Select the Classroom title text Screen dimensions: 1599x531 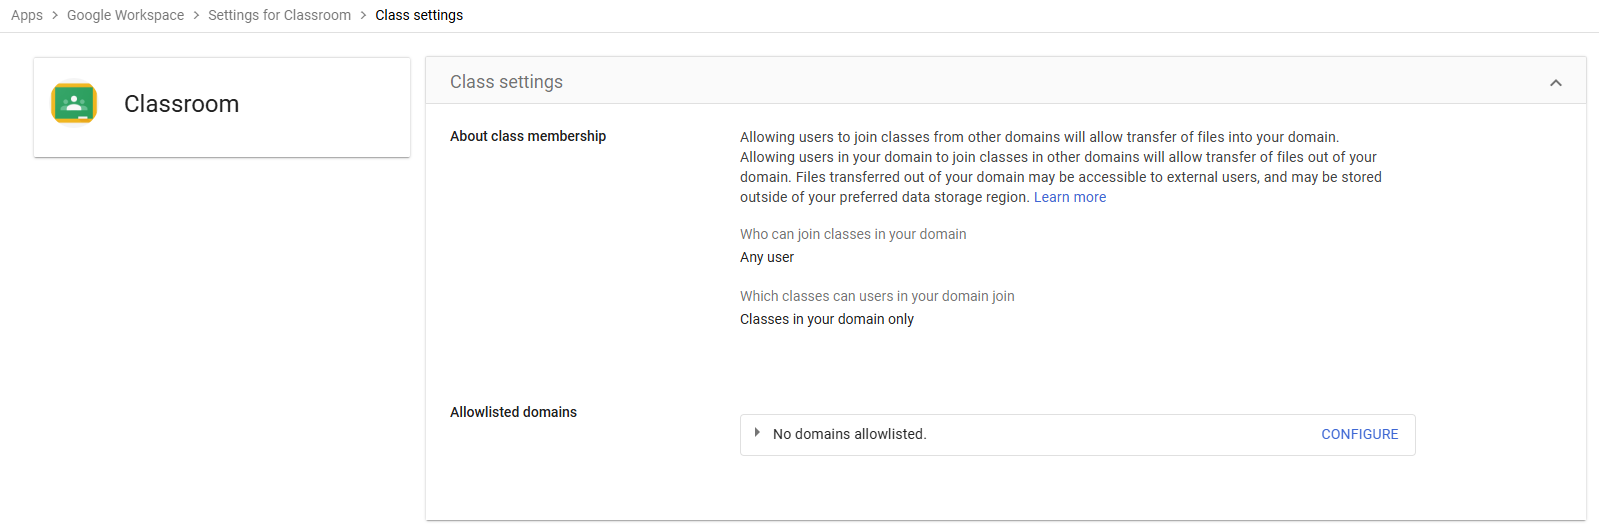(x=181, y=104)
